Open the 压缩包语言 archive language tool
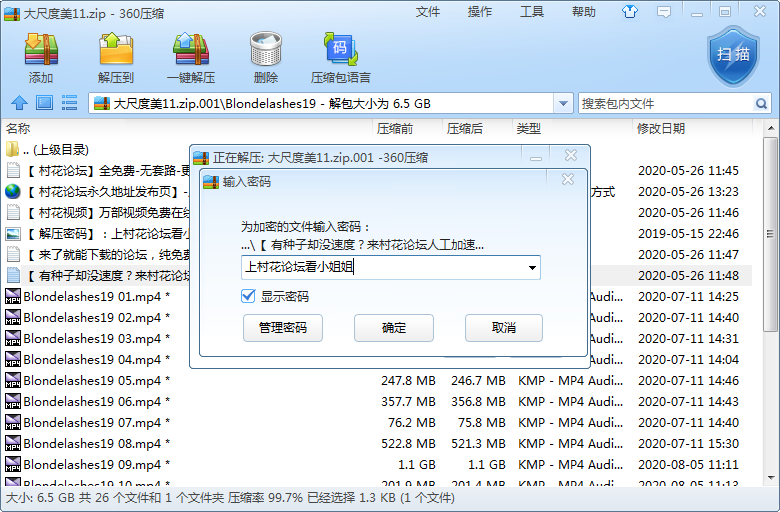 341,49
